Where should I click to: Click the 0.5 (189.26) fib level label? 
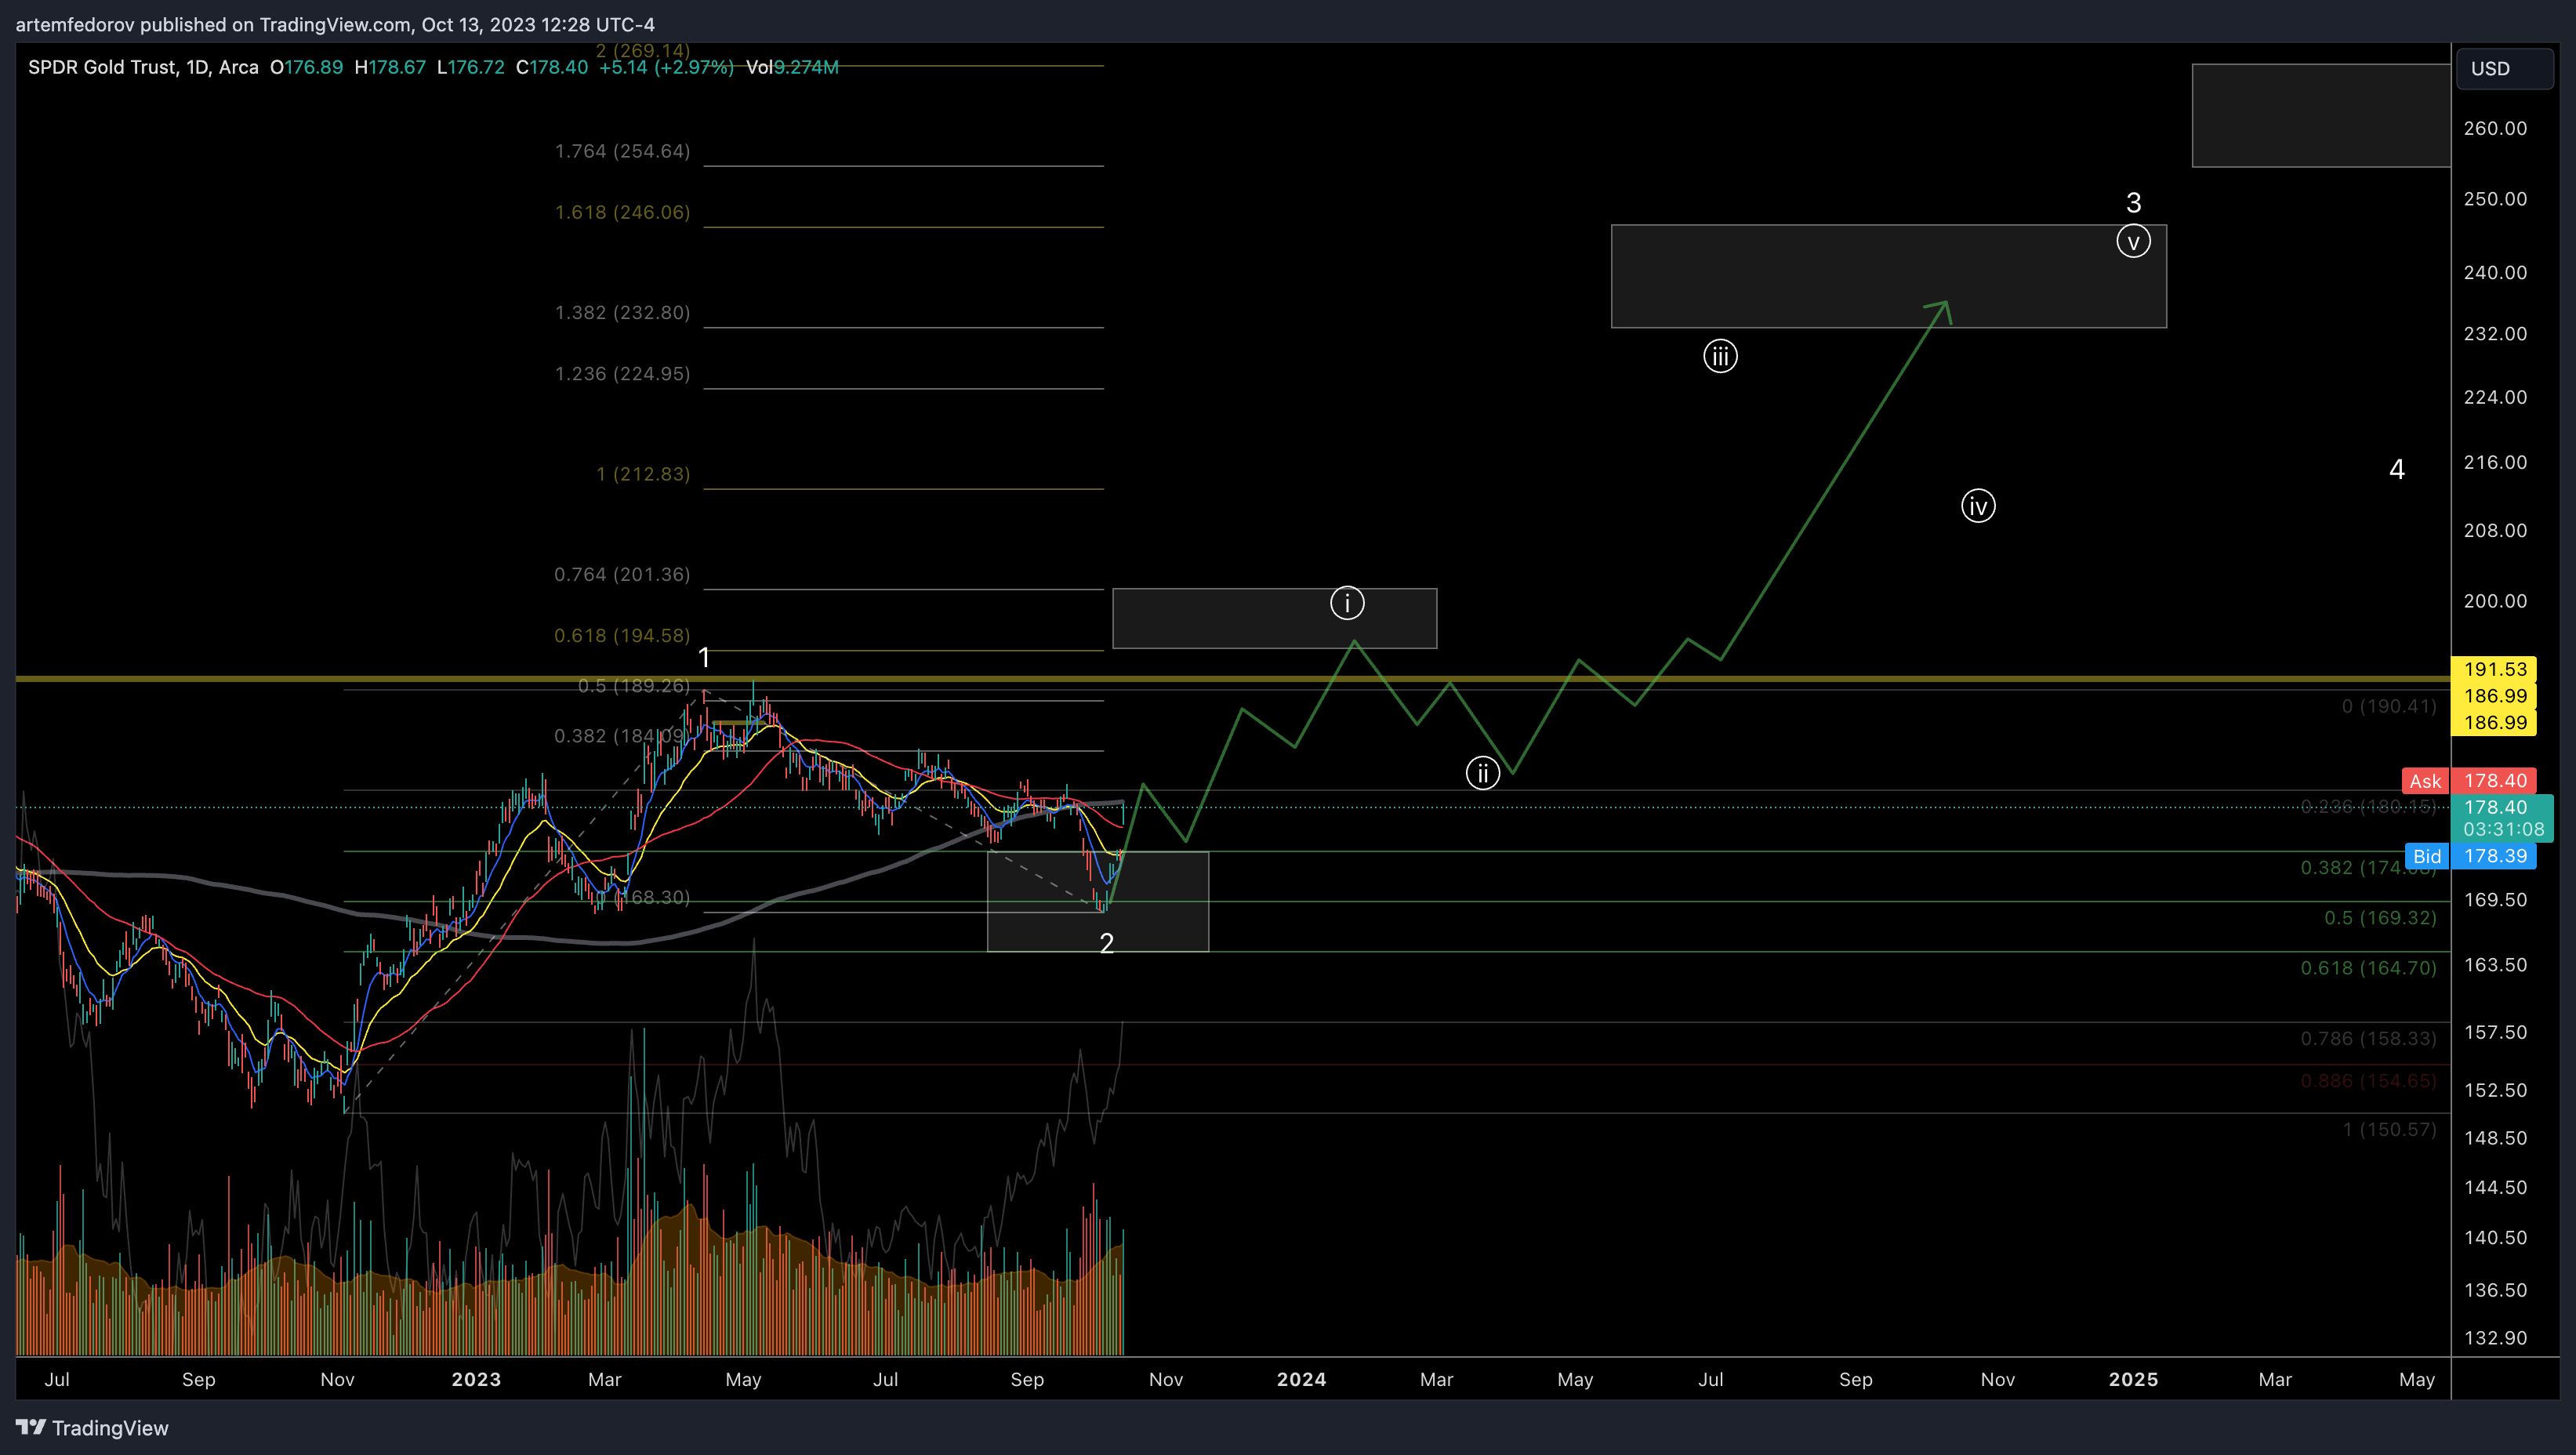point(634,685)
